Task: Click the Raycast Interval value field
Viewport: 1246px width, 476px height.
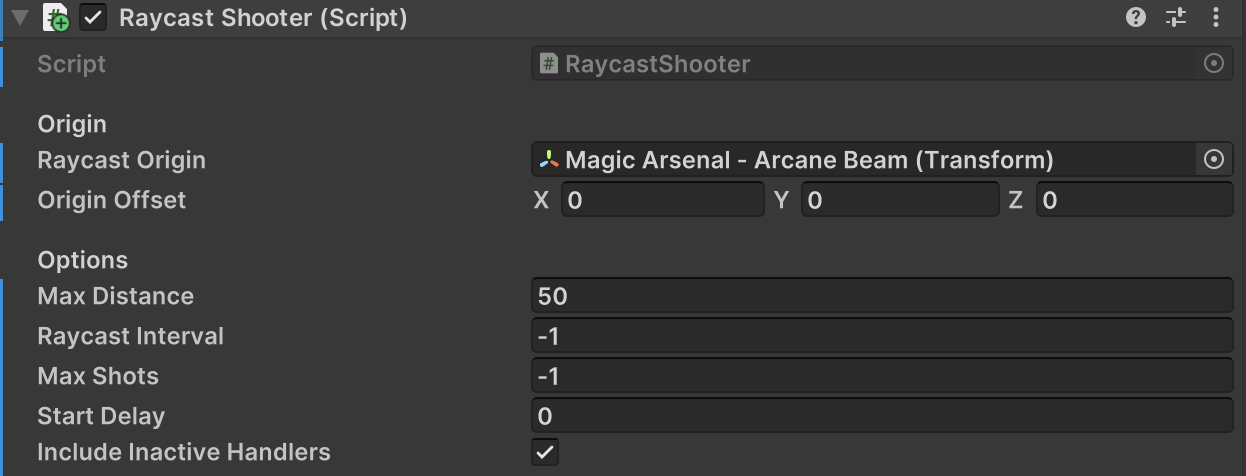Action: (882, 336)
